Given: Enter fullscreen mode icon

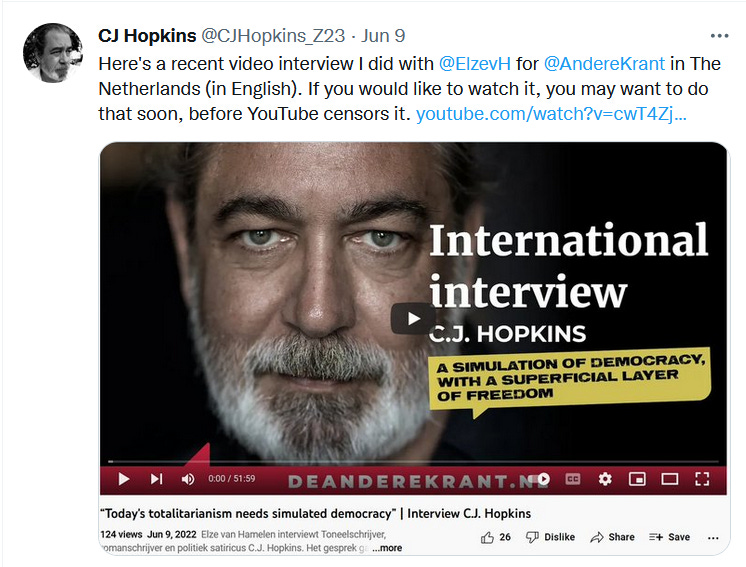Looking at the screenshot, I should (702, 479).
